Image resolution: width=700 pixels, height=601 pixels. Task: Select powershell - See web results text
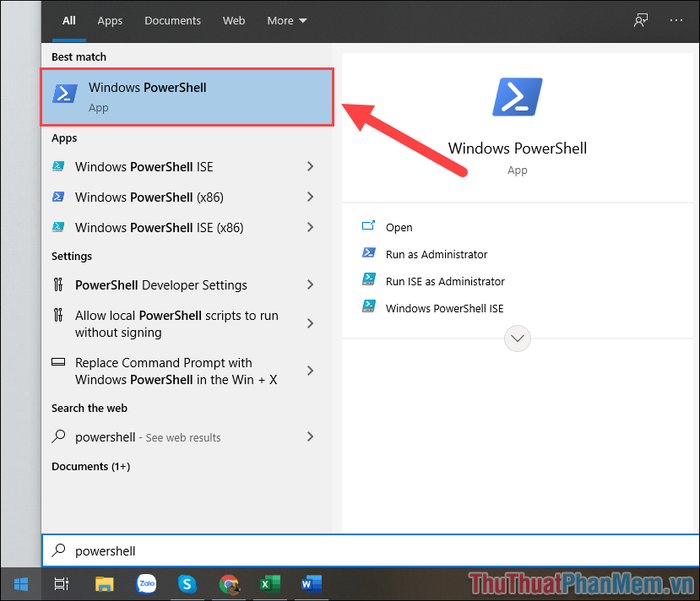148,437
